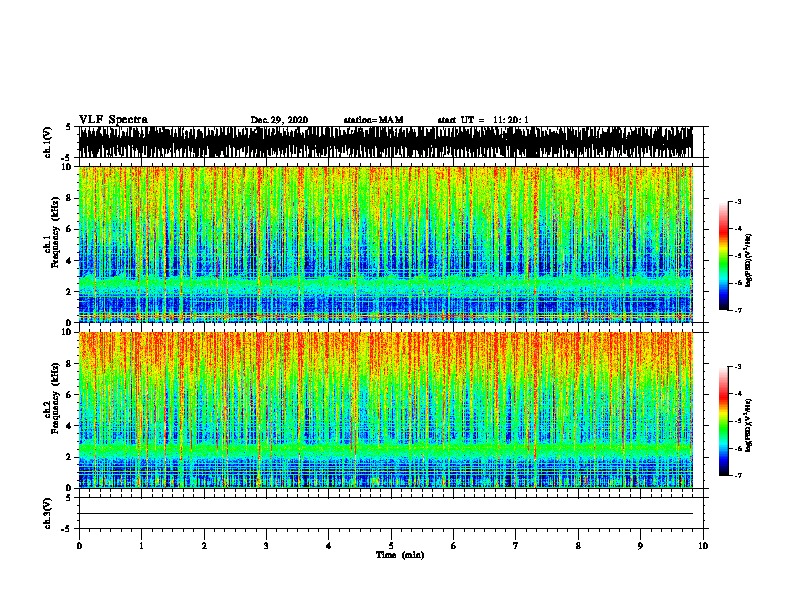Click inside the ch.2 spectrogram panel

point(385,410)
